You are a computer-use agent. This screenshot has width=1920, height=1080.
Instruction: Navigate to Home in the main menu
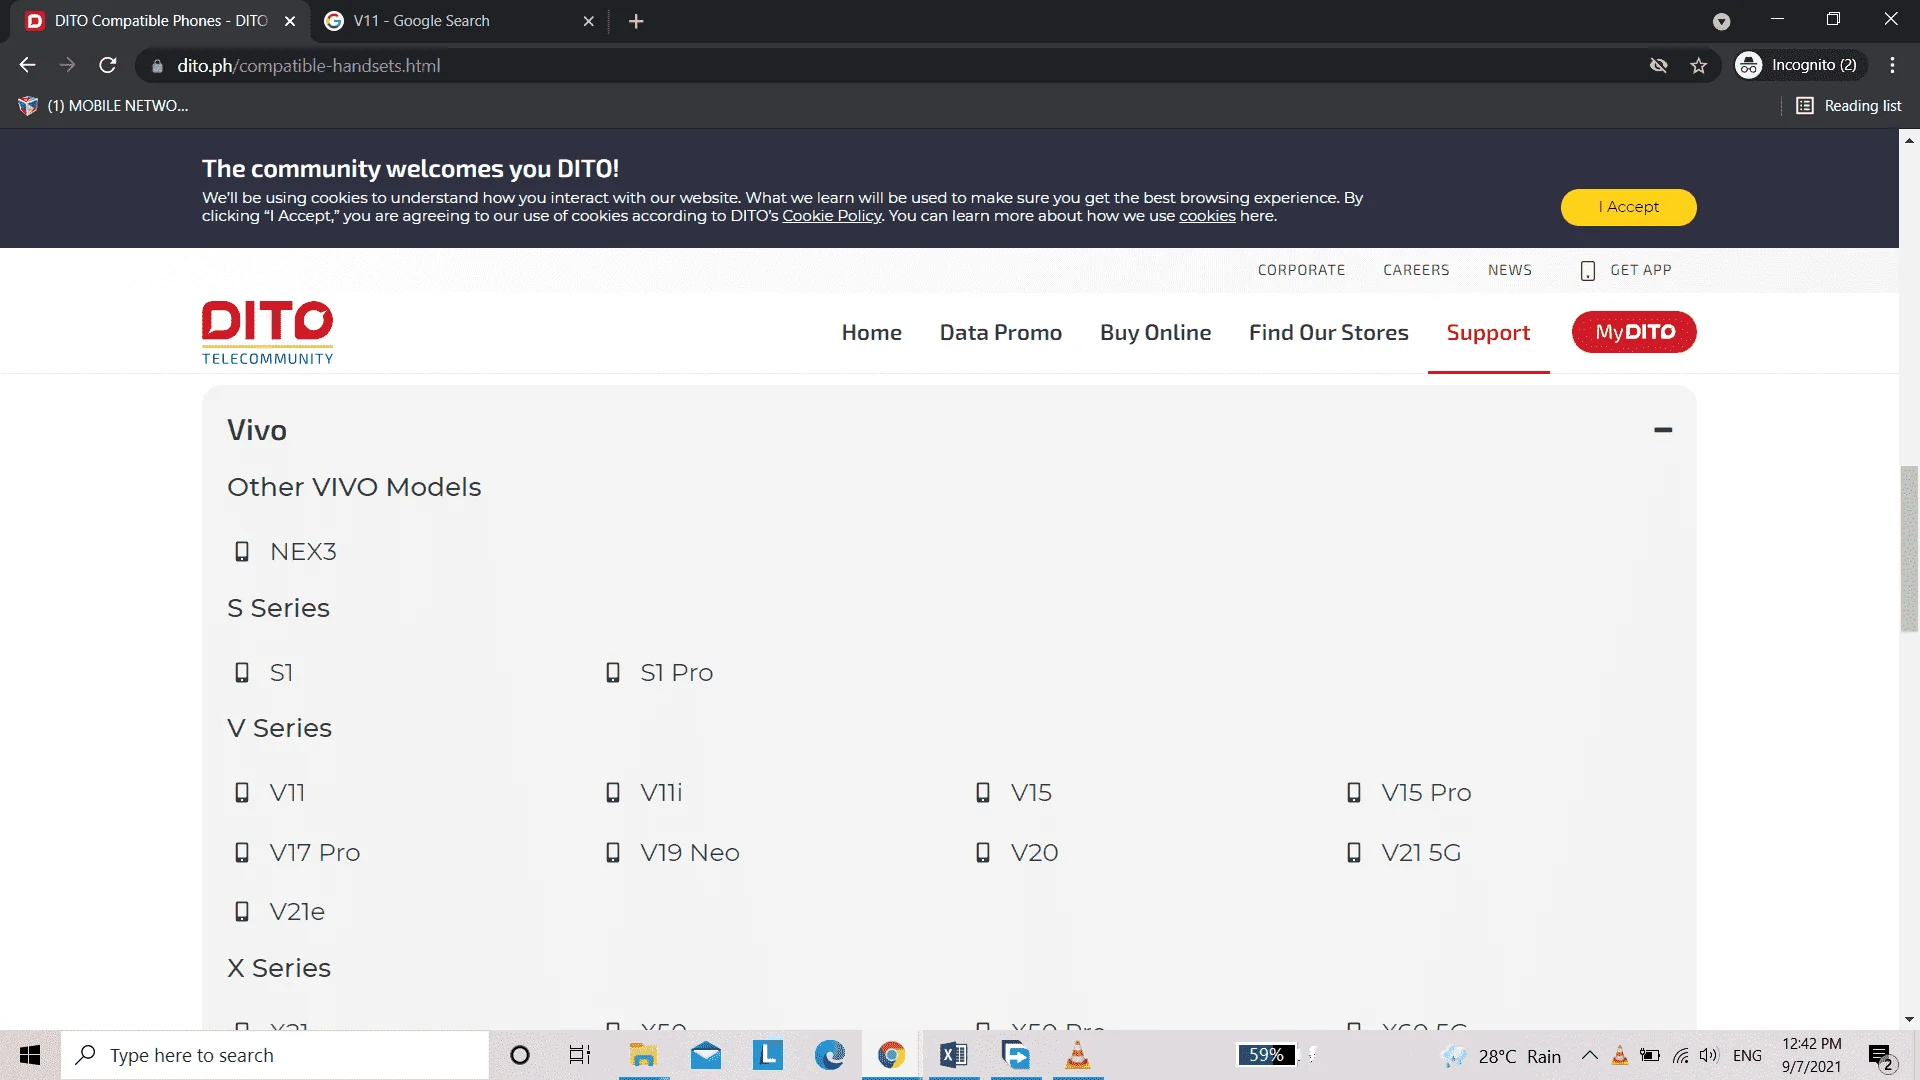tap(871, 332)
